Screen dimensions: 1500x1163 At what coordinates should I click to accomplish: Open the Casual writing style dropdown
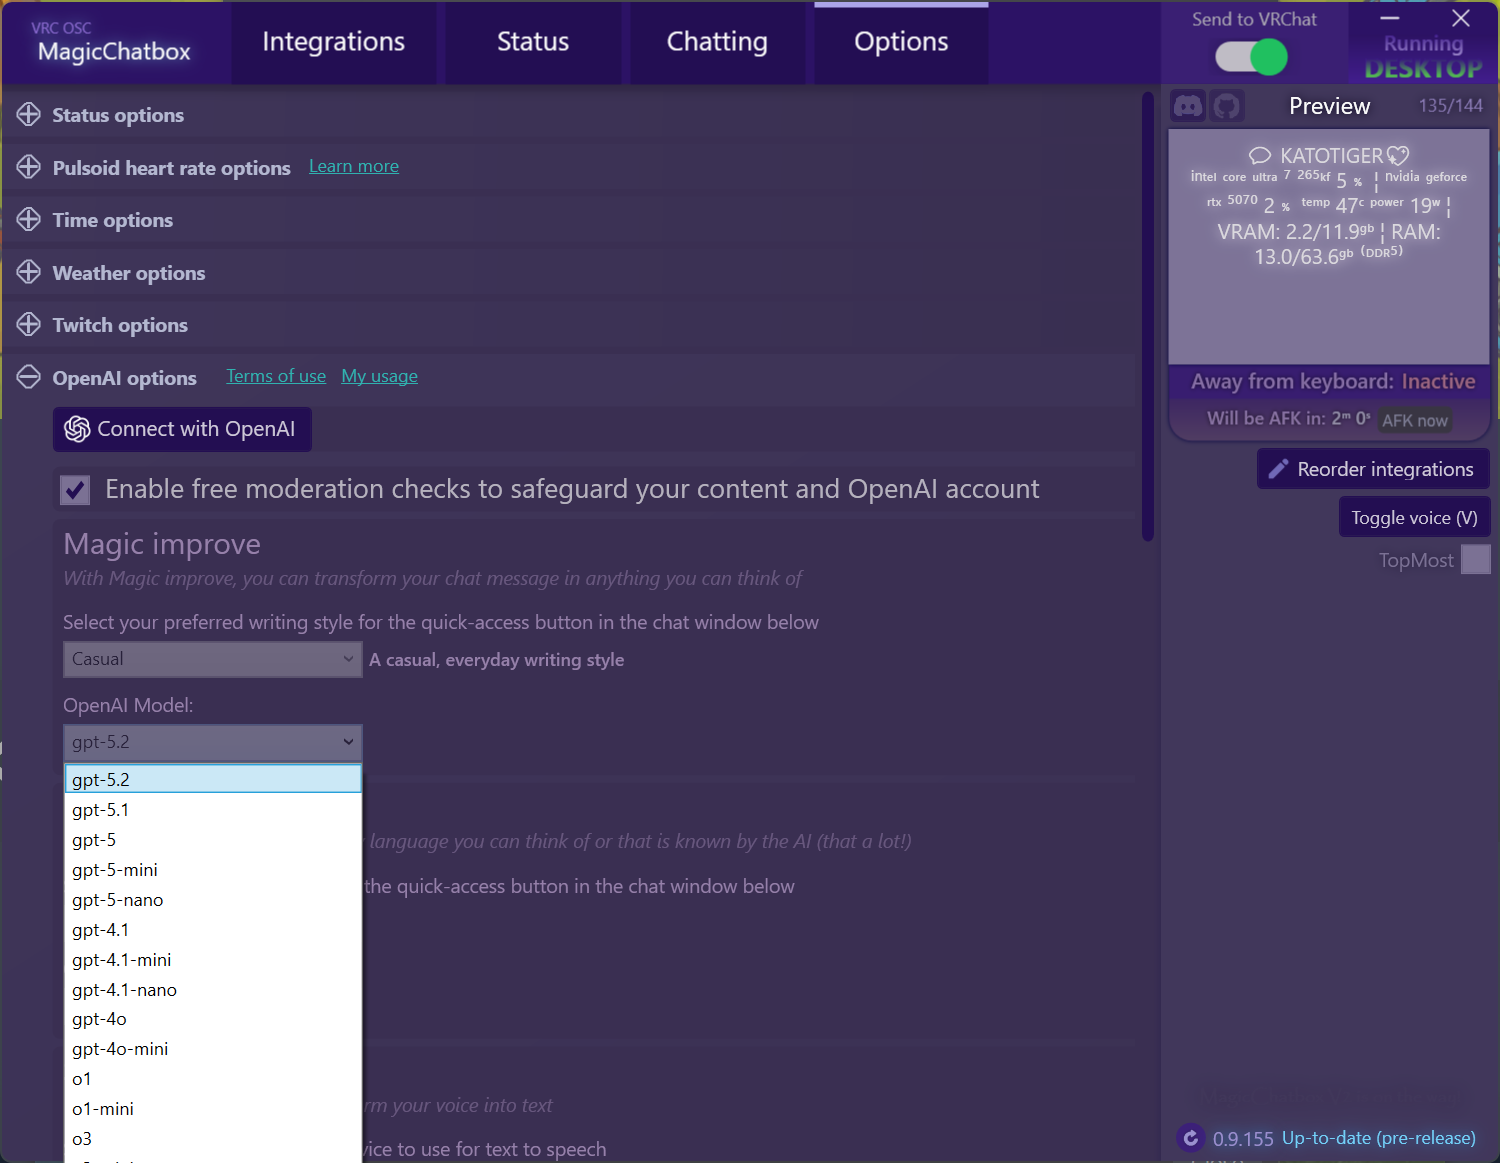tap(212, 659)
